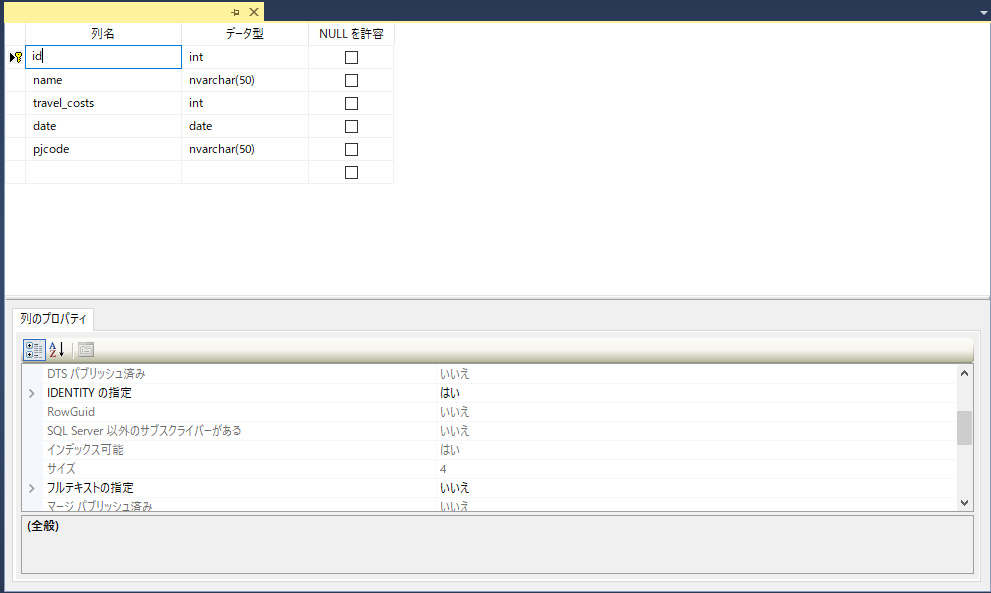This screenshot has height=593, width=991.
Task: Open the window list dropdown arrow at top right
Action: click(983, 13)
